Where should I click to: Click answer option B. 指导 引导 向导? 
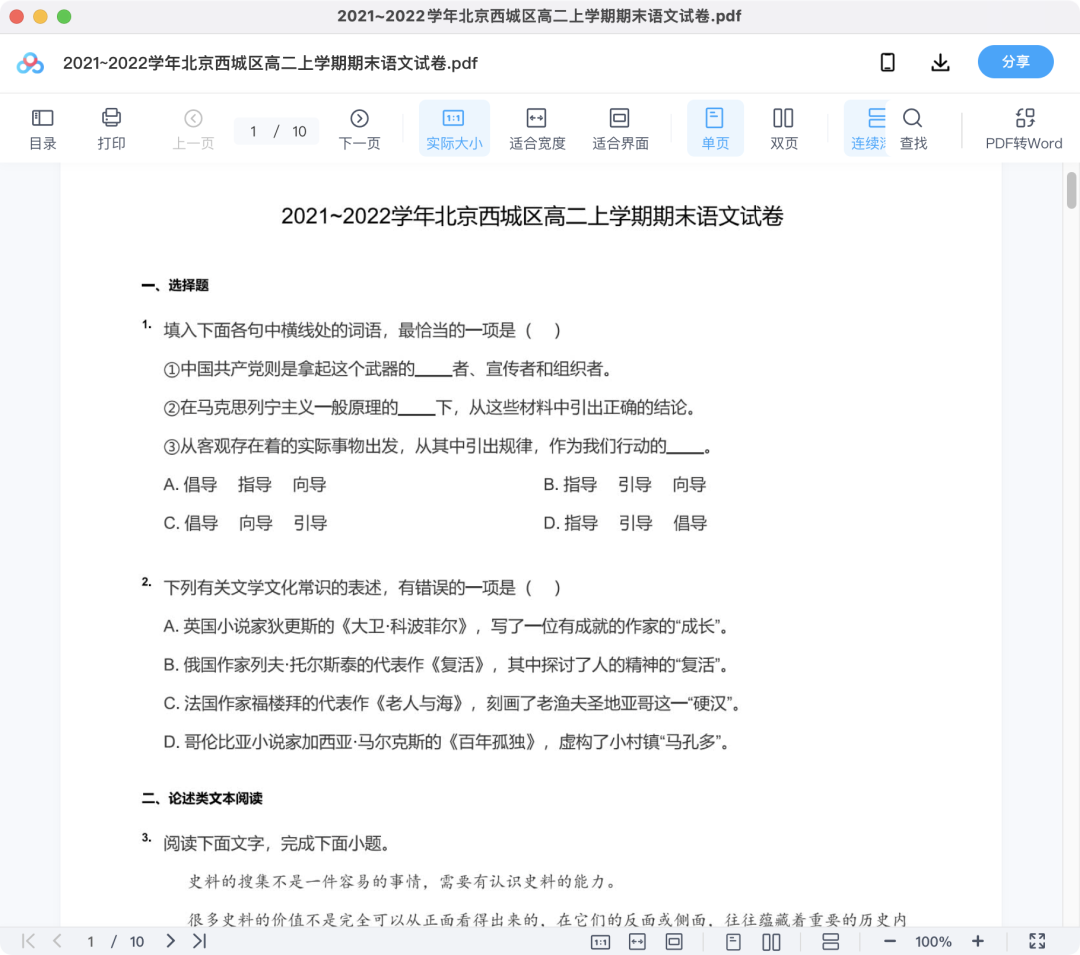click(x=625, y=485)
